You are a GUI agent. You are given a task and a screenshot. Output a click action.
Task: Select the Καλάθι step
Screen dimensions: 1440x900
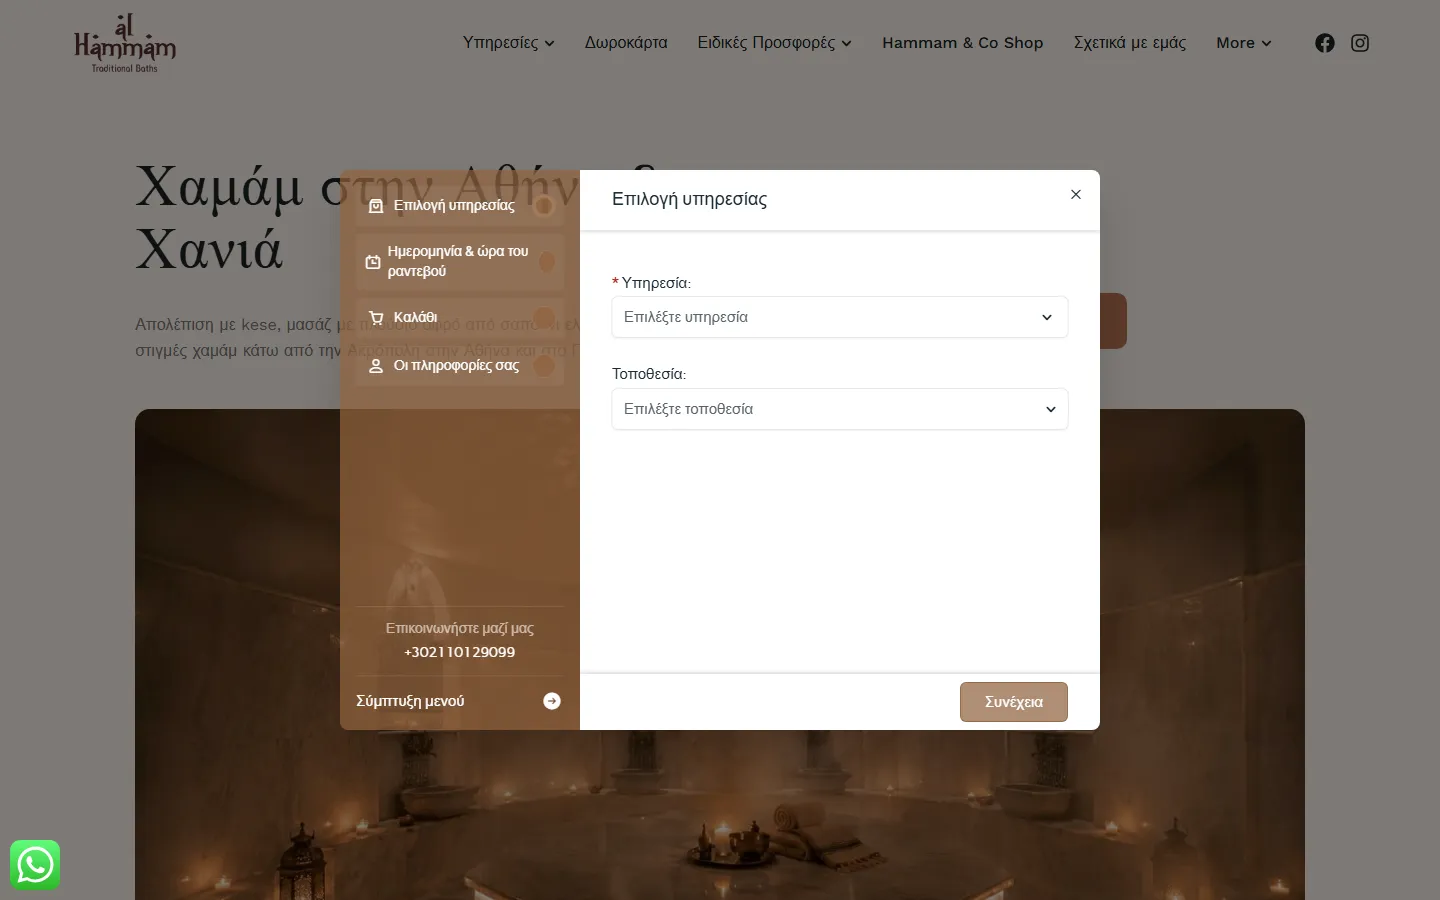[x=460, y=318]
